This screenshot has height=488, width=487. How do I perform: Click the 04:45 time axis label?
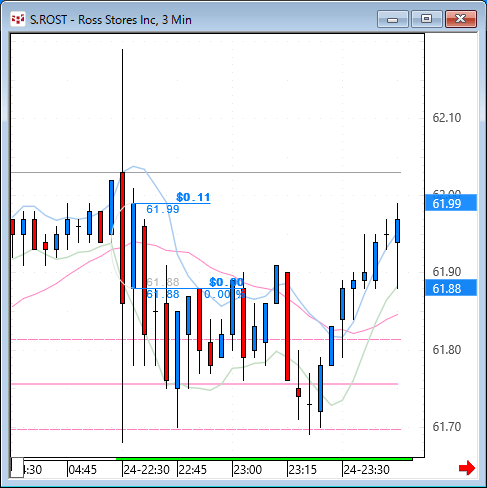[x=82, y=470]
